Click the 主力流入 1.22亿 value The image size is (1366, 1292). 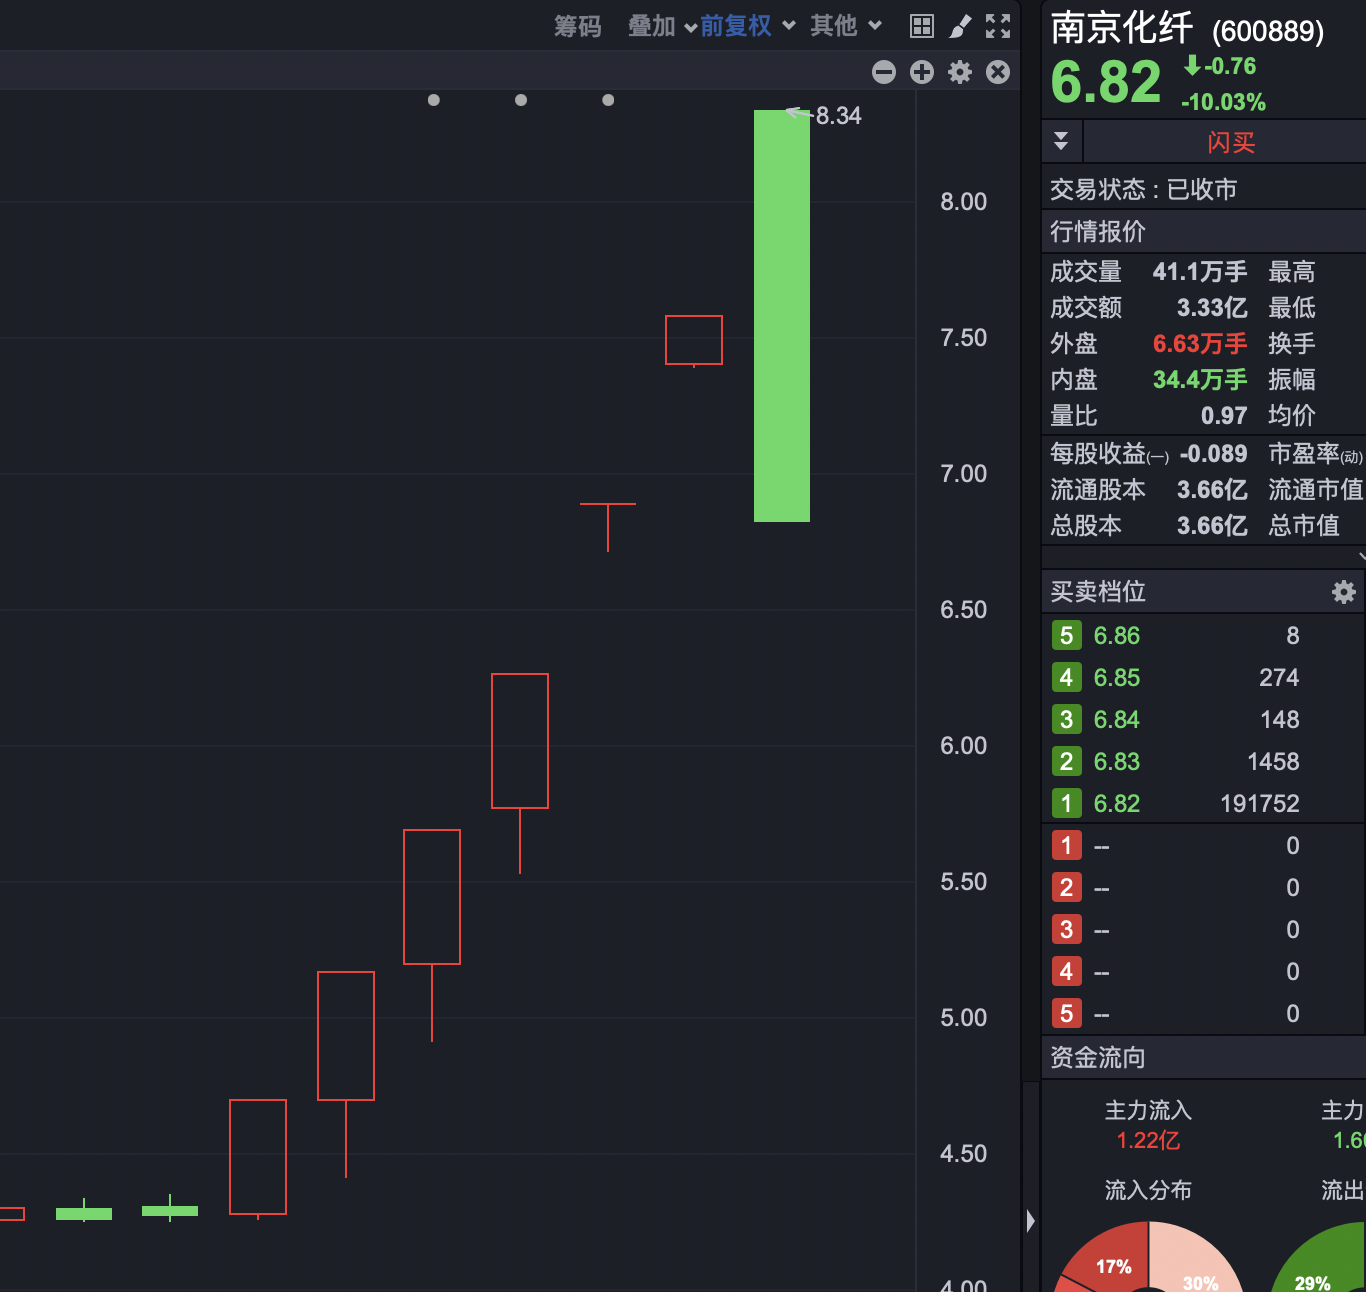pos(1148,1141)
